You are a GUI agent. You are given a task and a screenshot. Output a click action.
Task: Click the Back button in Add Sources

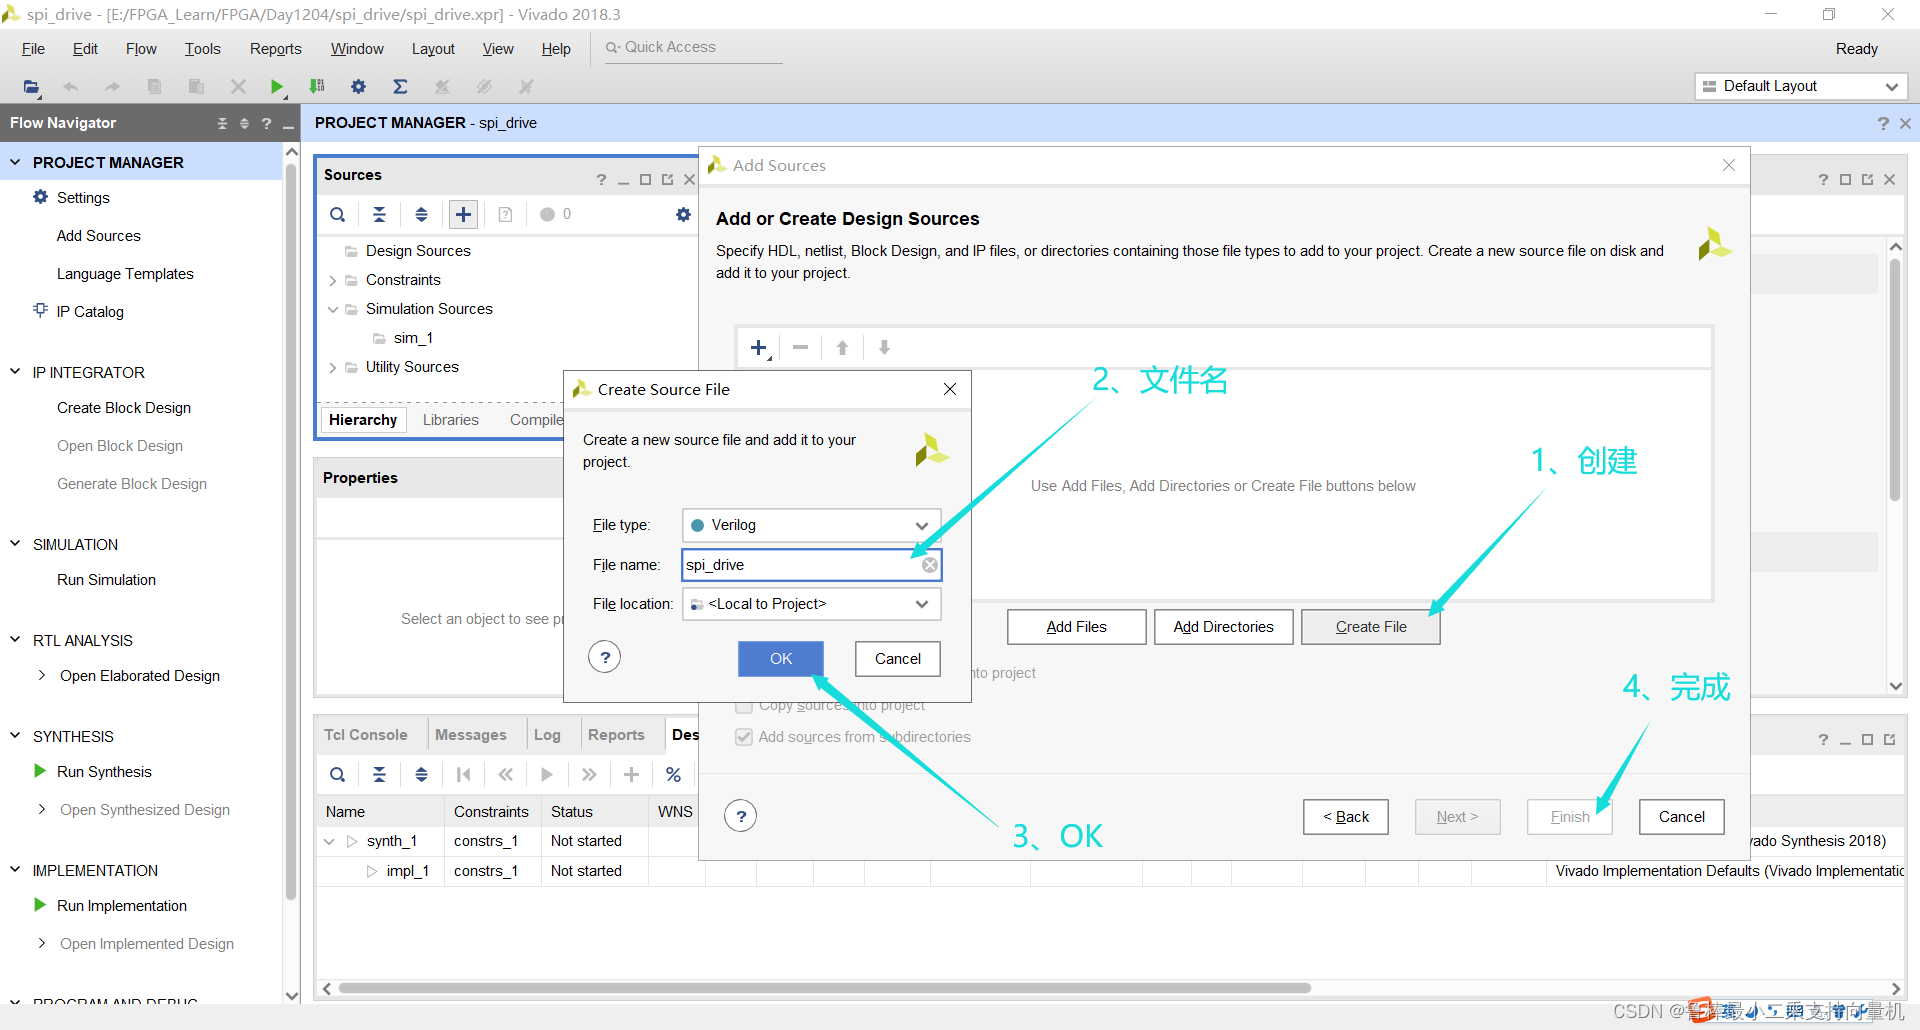pos(1346,817)
